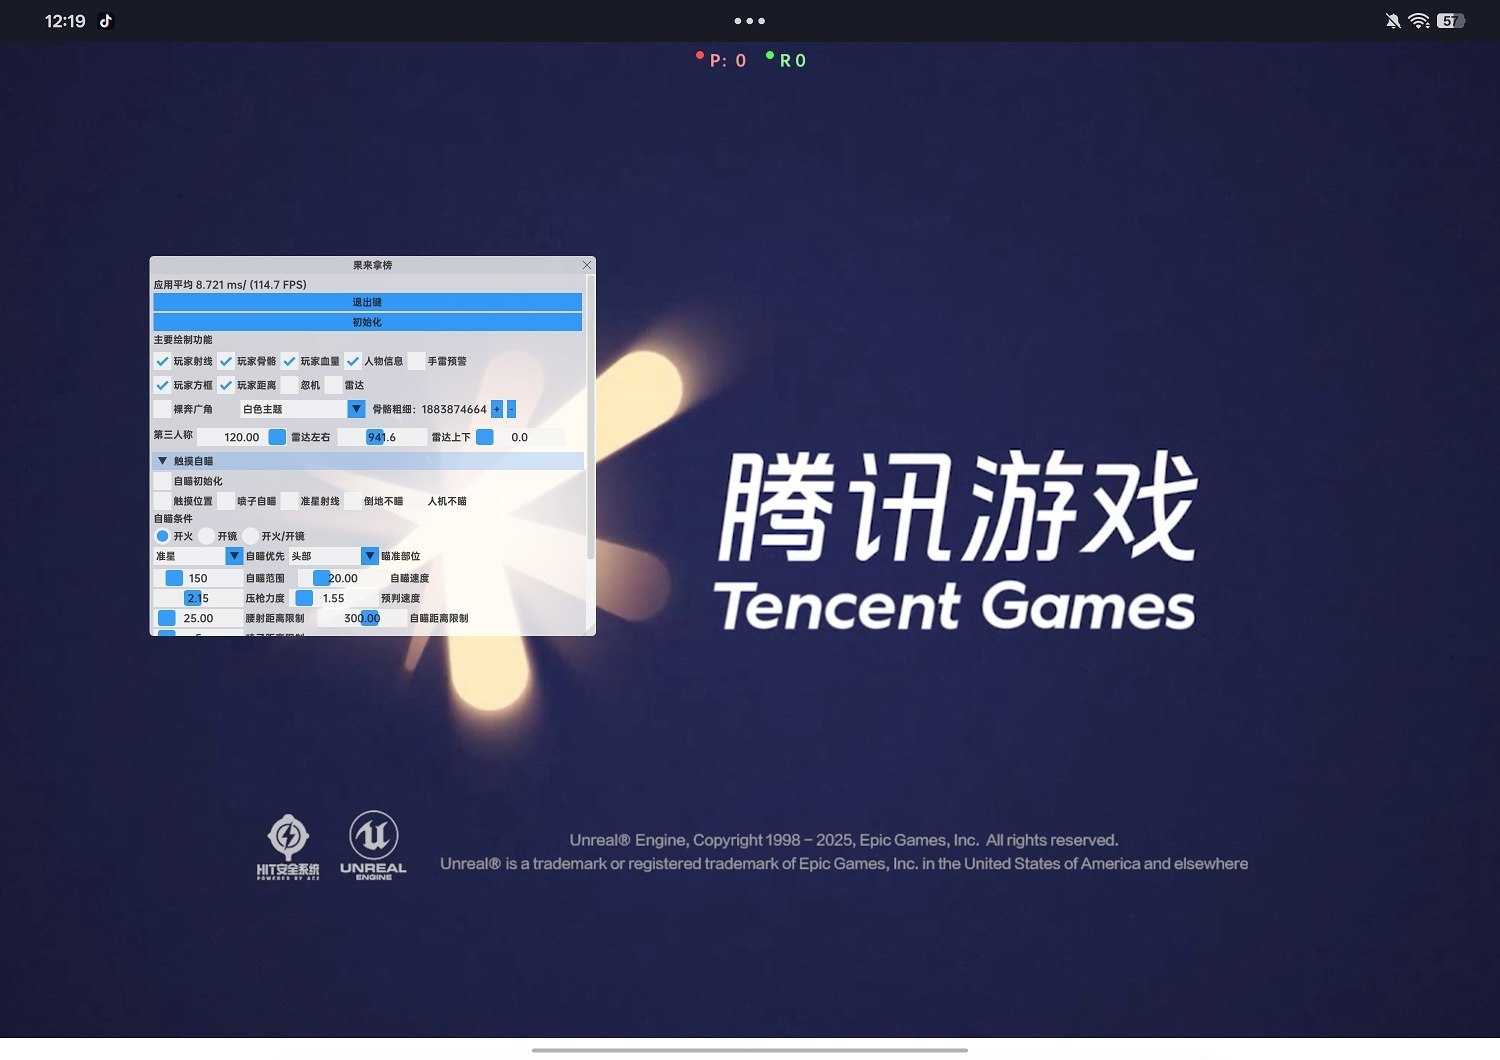The height and width of the screenshot is (1060, 1500).
Task: Click the plus stepper beside 骨骼粗细
Action: (497, 409)
